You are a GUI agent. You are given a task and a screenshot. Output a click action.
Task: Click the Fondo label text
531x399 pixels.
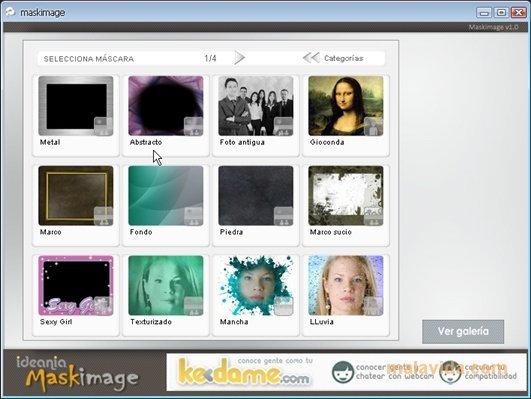coord(141,232)
